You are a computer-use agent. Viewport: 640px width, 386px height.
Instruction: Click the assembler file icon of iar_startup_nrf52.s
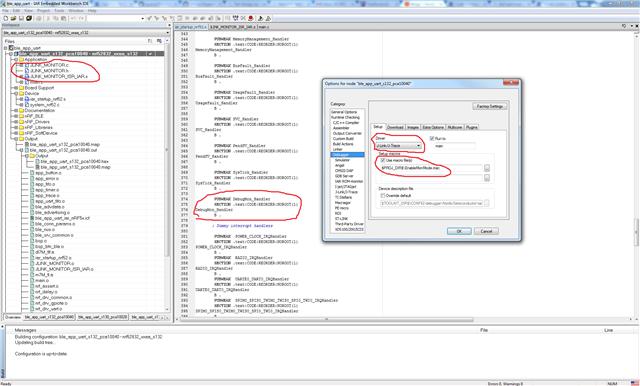pyautogui.click(x=27, y=99)
